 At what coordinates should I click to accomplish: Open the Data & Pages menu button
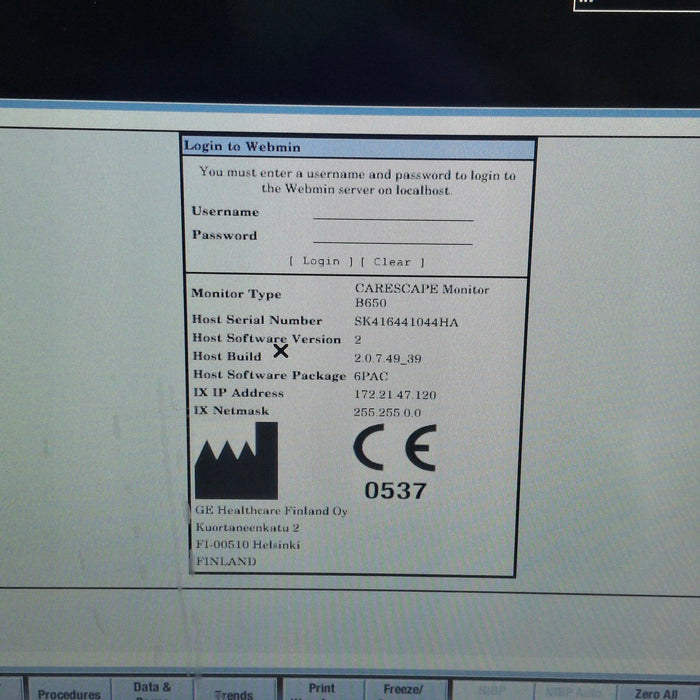pyautogui.click(x=152, y=689)
